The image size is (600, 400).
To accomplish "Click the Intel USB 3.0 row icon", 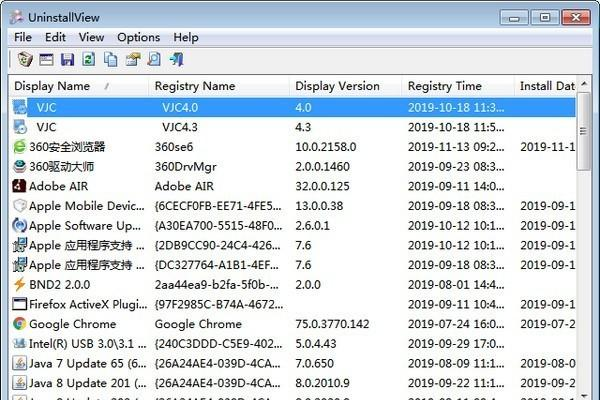I will coord(20,343).
